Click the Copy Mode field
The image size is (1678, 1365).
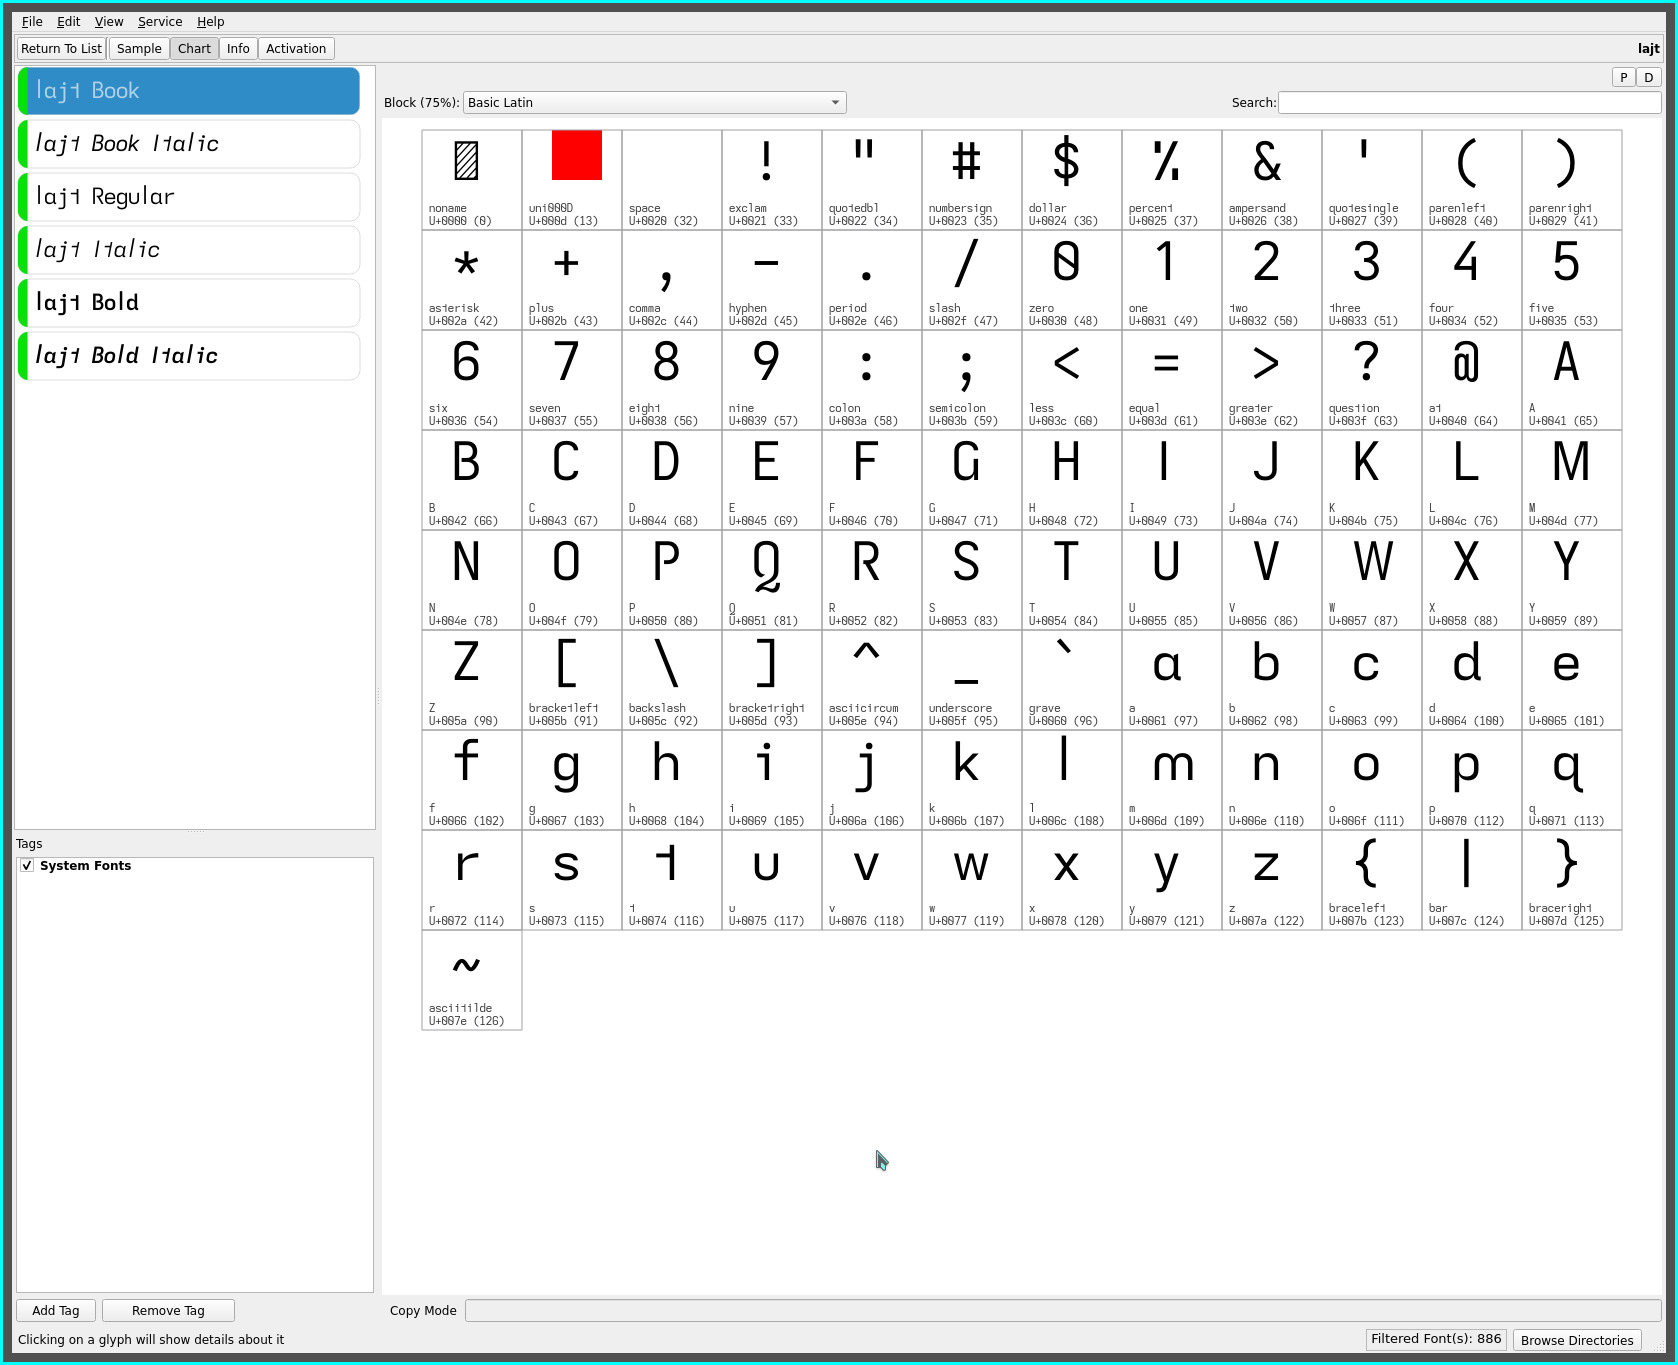(1063, 1311)
